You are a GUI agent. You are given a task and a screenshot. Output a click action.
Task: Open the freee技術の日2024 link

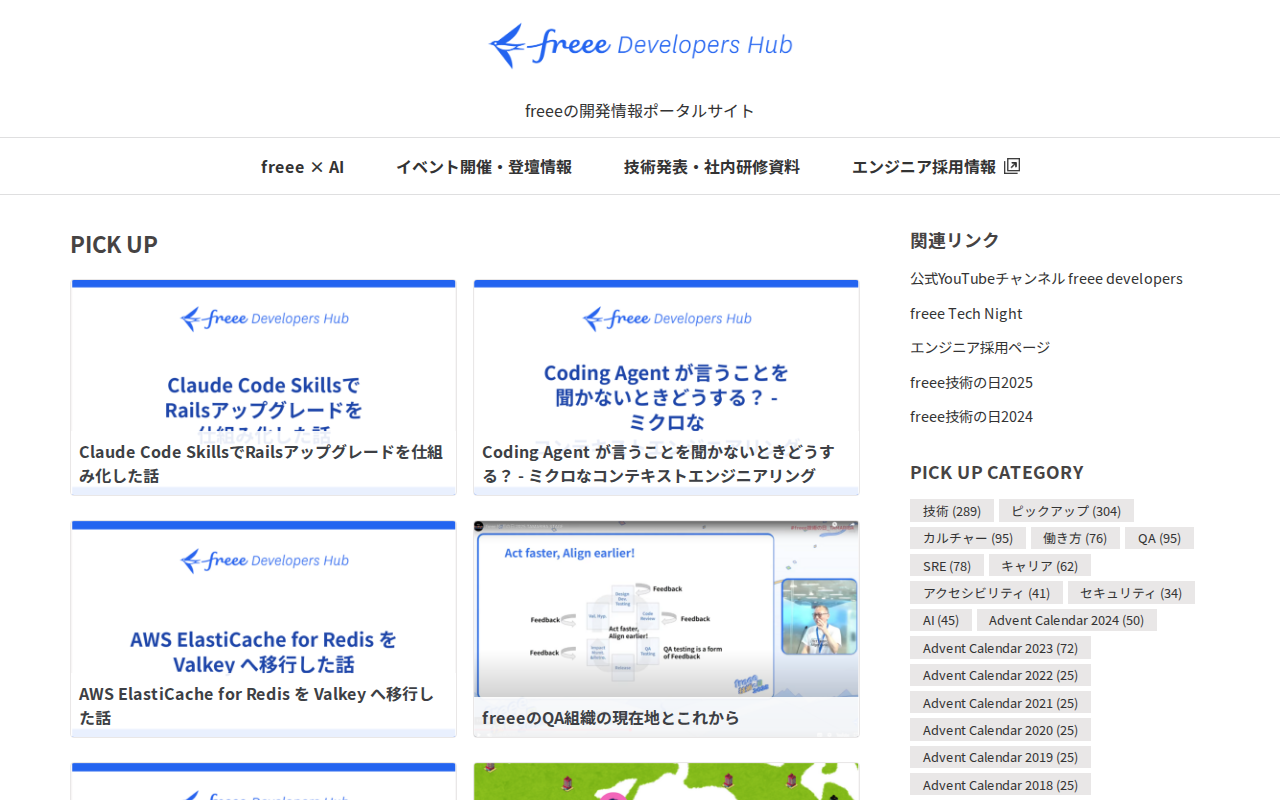coord(971,417)
